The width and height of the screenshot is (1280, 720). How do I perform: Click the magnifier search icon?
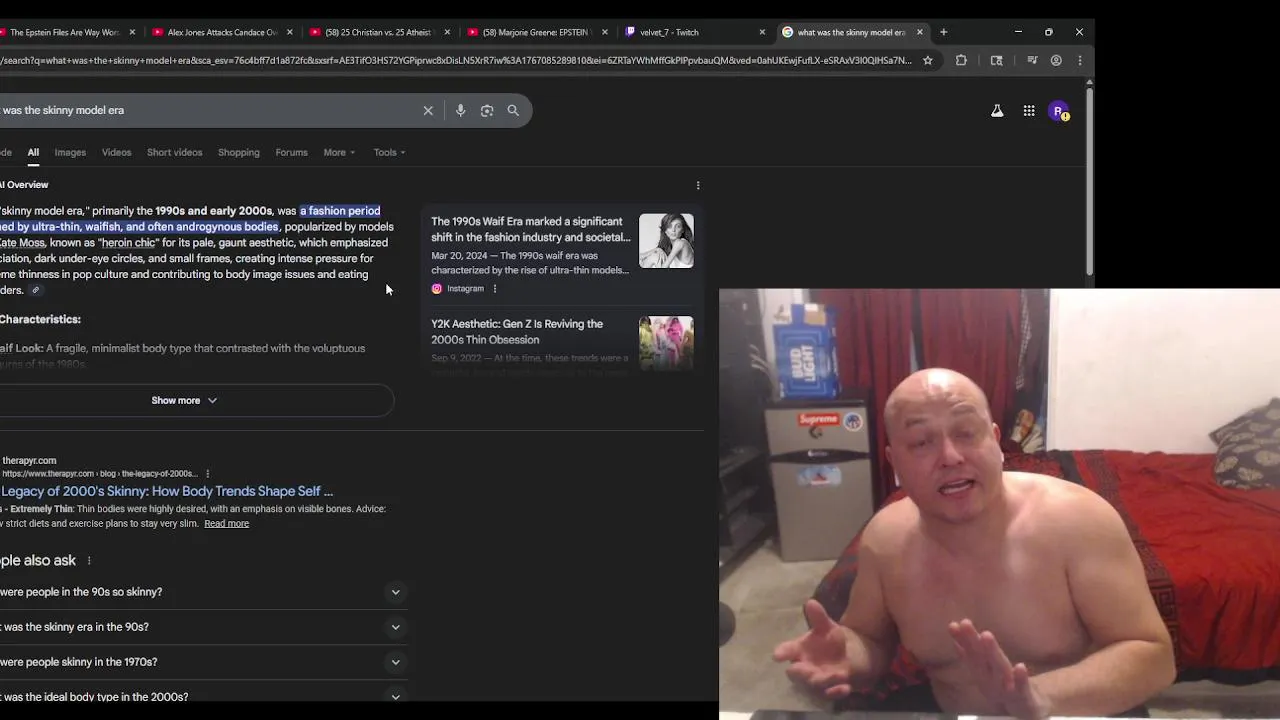tap(513, 111)
